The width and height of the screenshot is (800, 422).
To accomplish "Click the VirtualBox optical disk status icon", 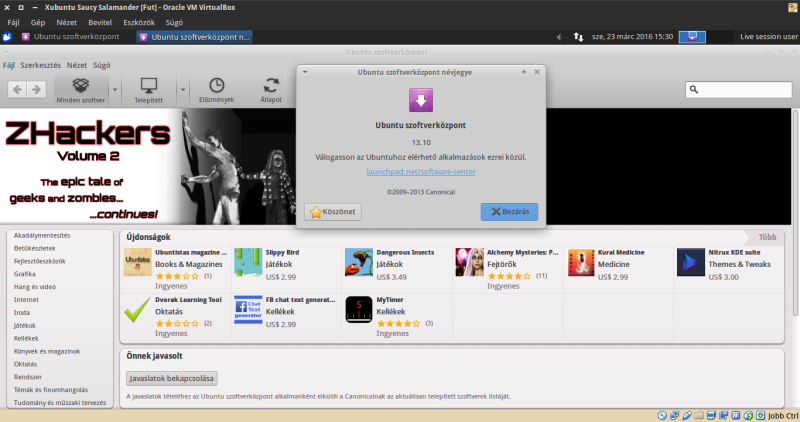I will 662,416.
